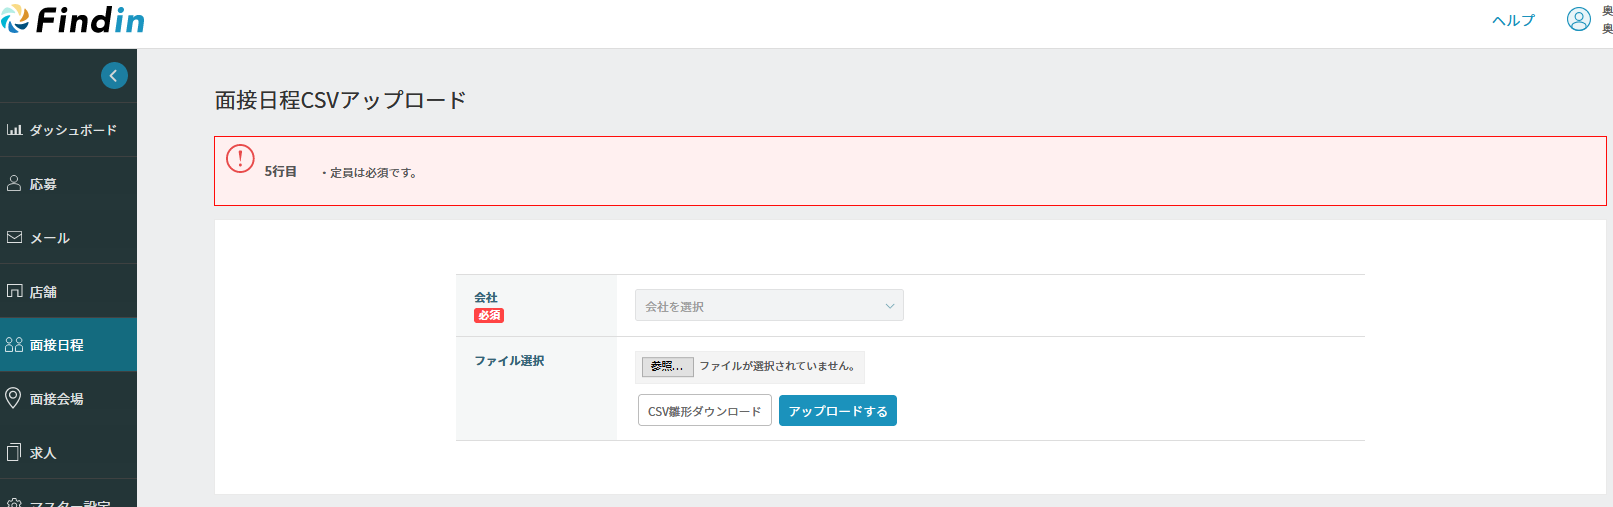
Task: Go to 応募 applicants section
Action: point(42,184)
